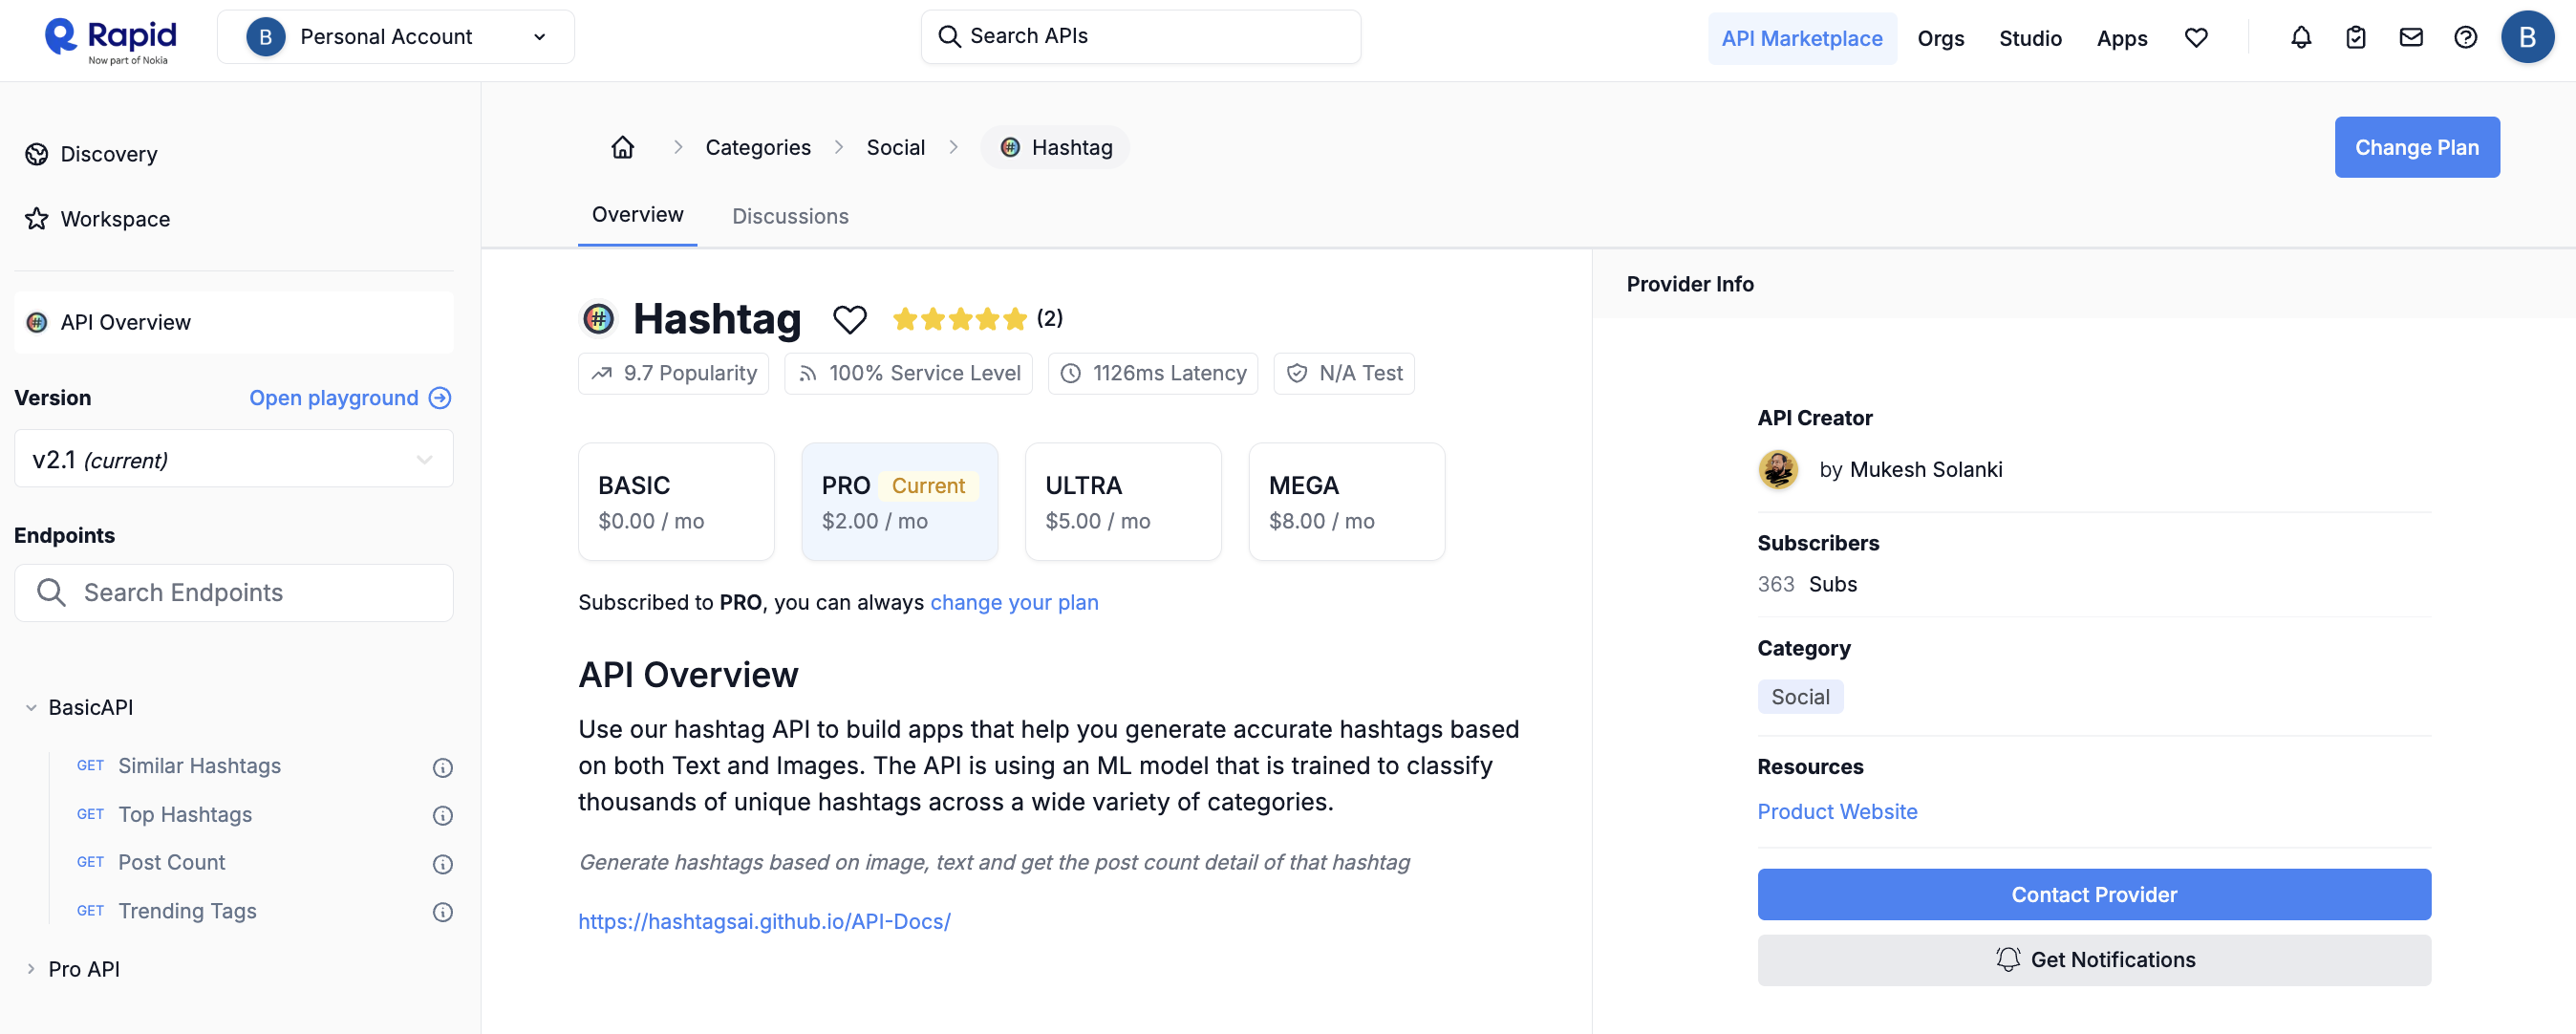Go to home via breadcrumb house icon
The width and height of the screenshot is (2576, 1034).
point(623,147)
